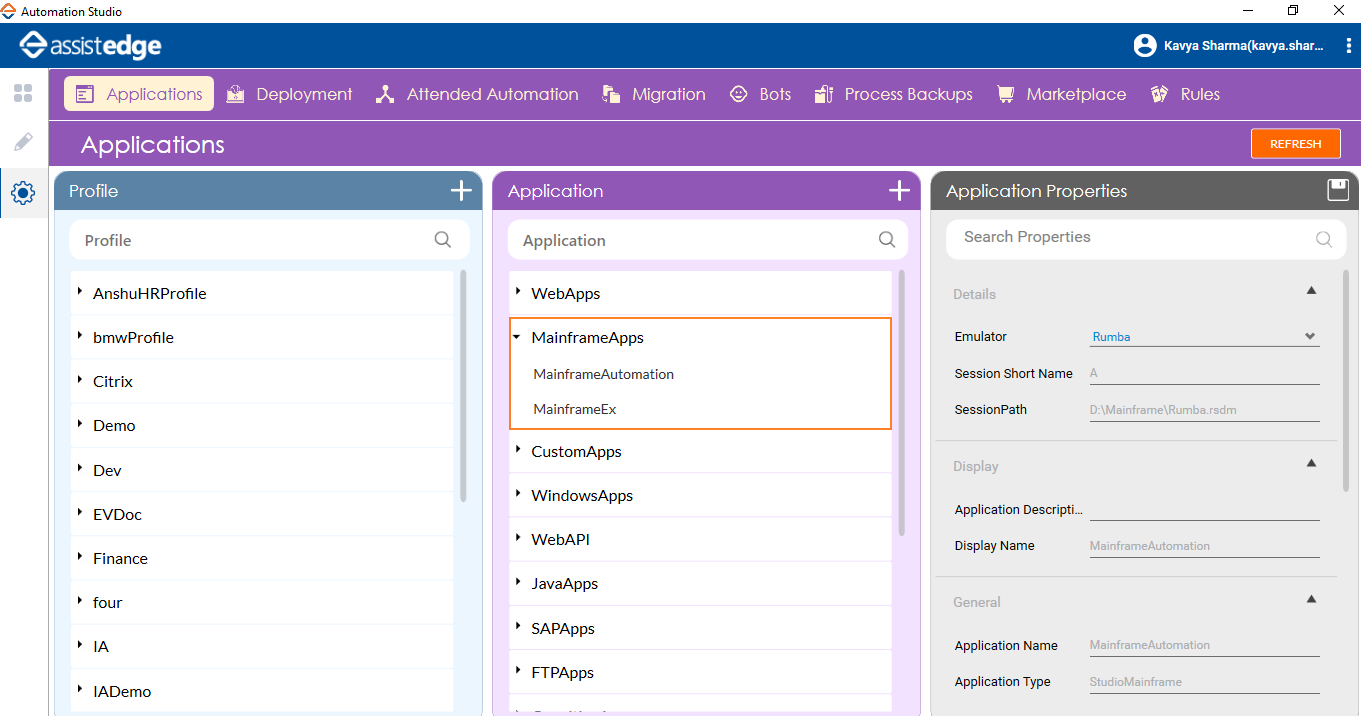Click the assistedge logo
The height and width of the screenshot is (716, 1361).
tap(90, 45)
